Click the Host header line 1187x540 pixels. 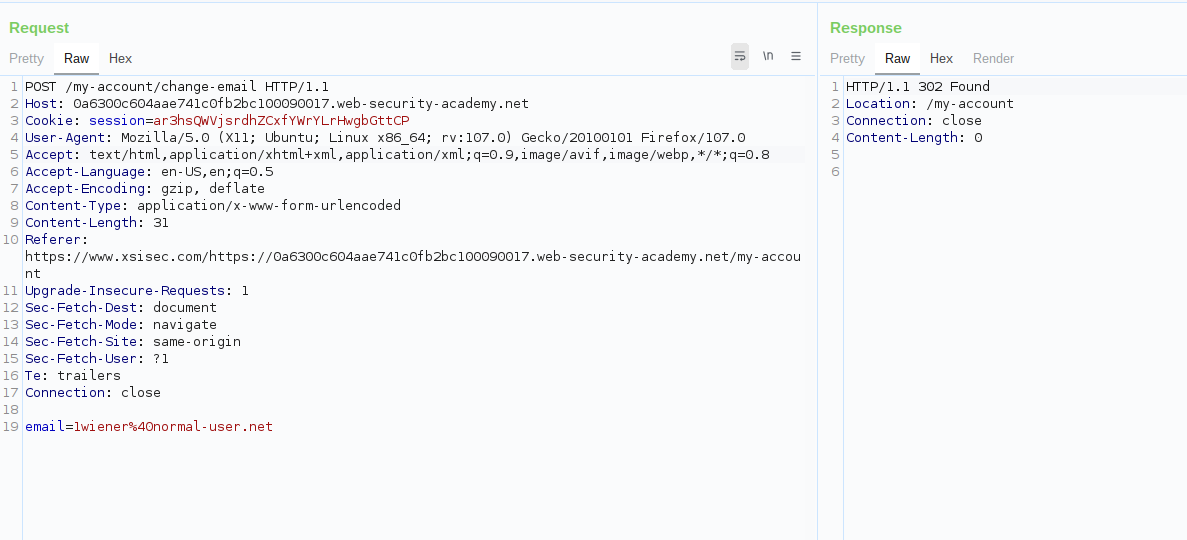(x=277, y=104)
